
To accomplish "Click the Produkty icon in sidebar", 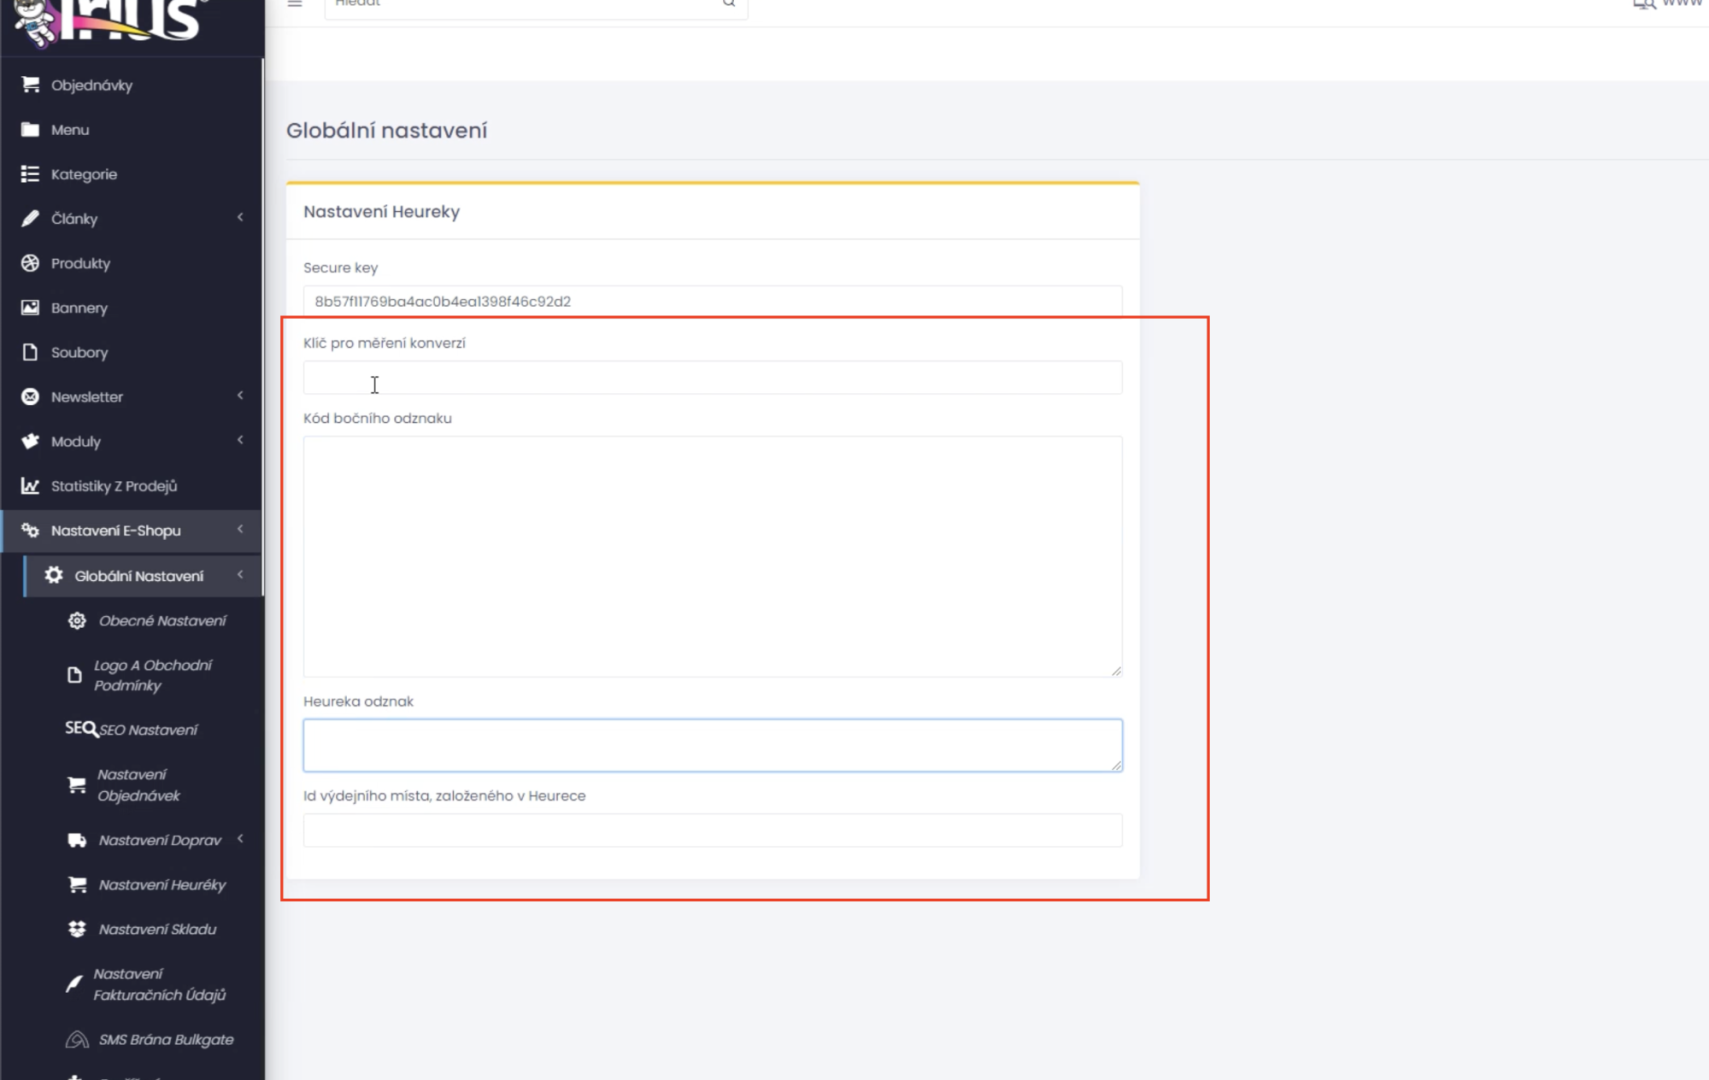I will click(x=30, y=263).
